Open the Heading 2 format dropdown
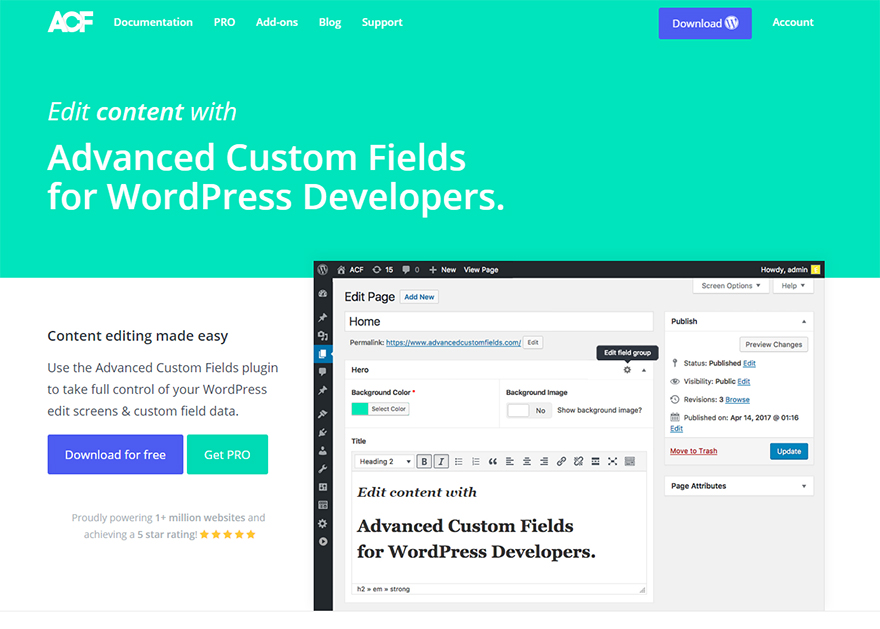The image size is (880, 629). pyautogui.click(x=383, y=462)
